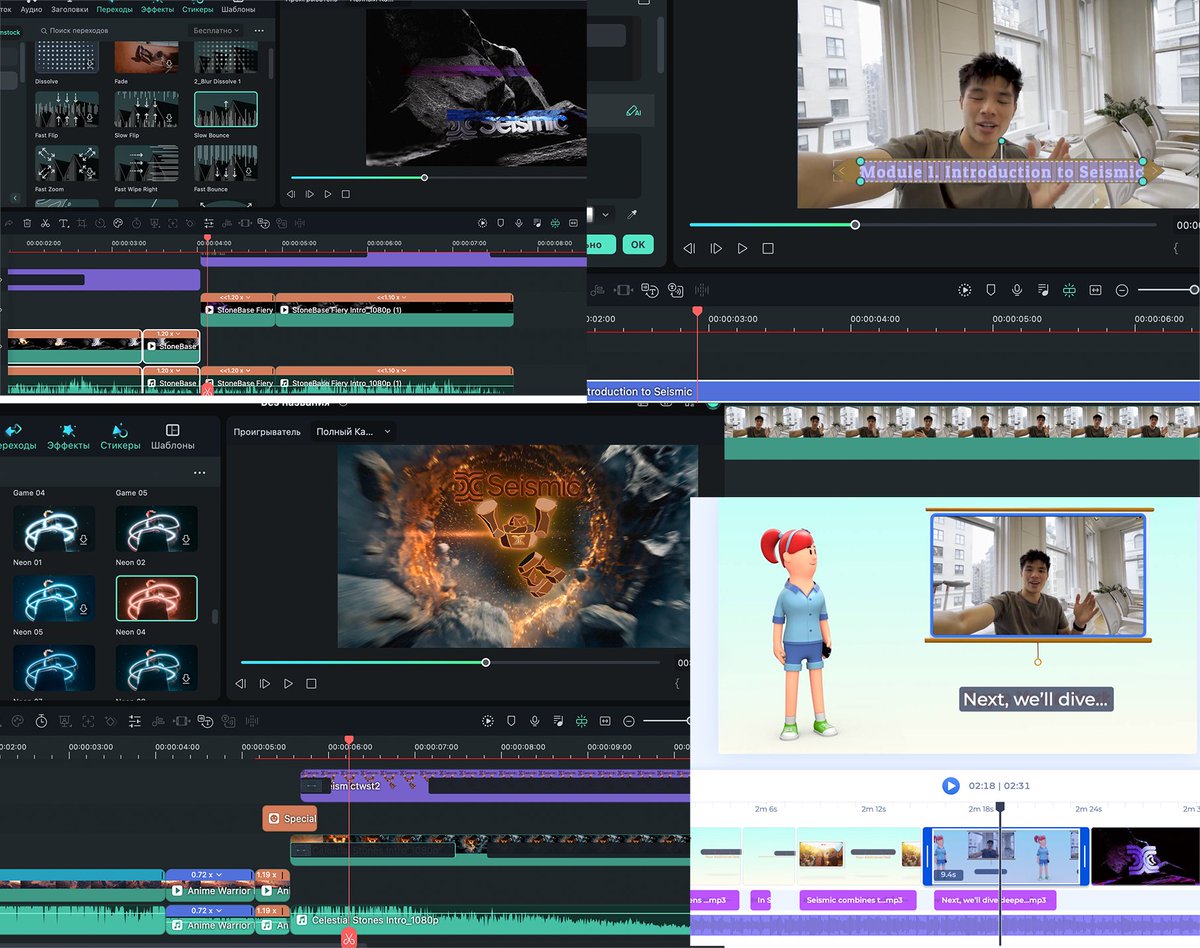Open the three-dots menu beside Бесплатно
Screen dimensions: 1200x948
(259, 31)
